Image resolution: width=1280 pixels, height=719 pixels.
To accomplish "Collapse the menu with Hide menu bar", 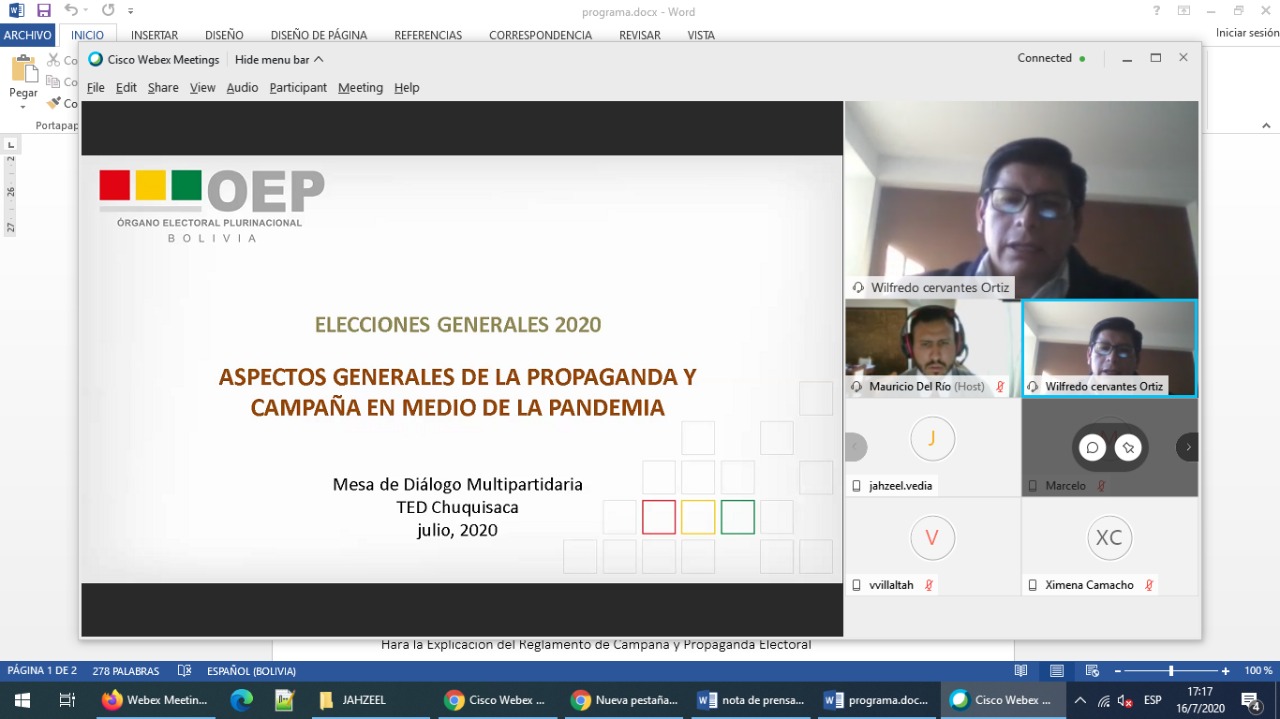I will click(279, 59).
